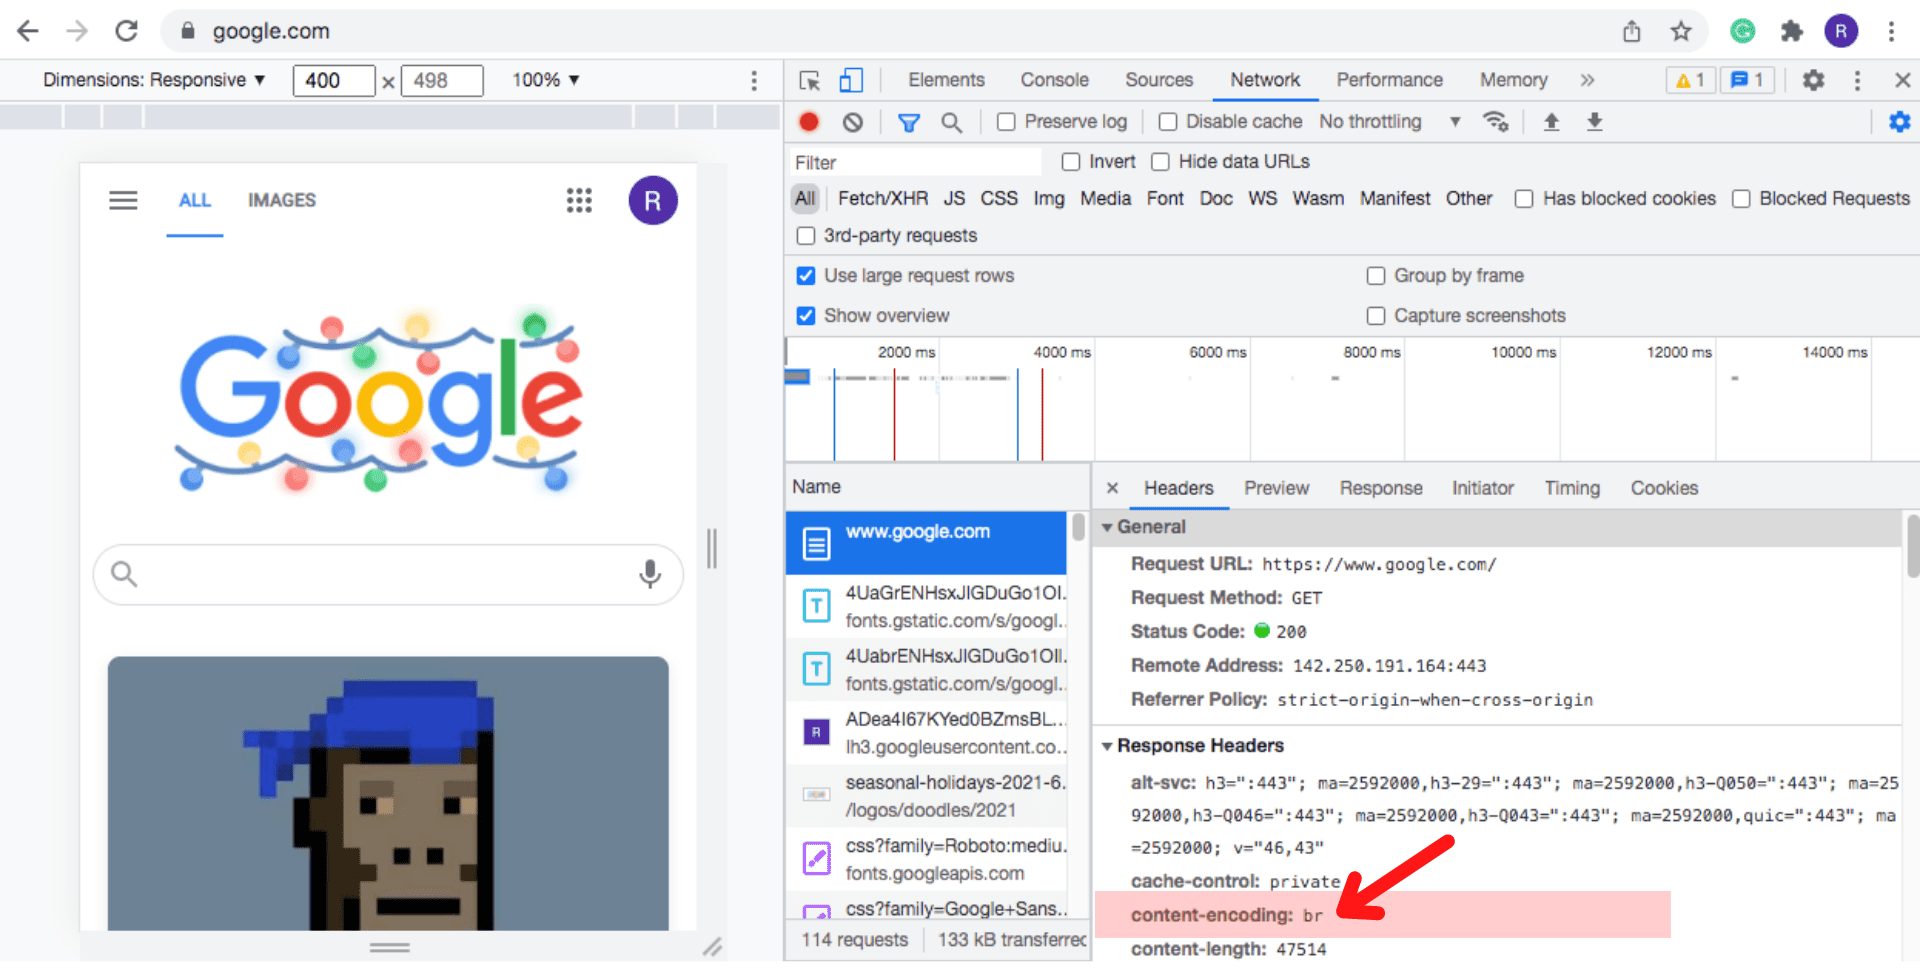
Task: Reload the google.com page
Action: [x=126, y=31]
